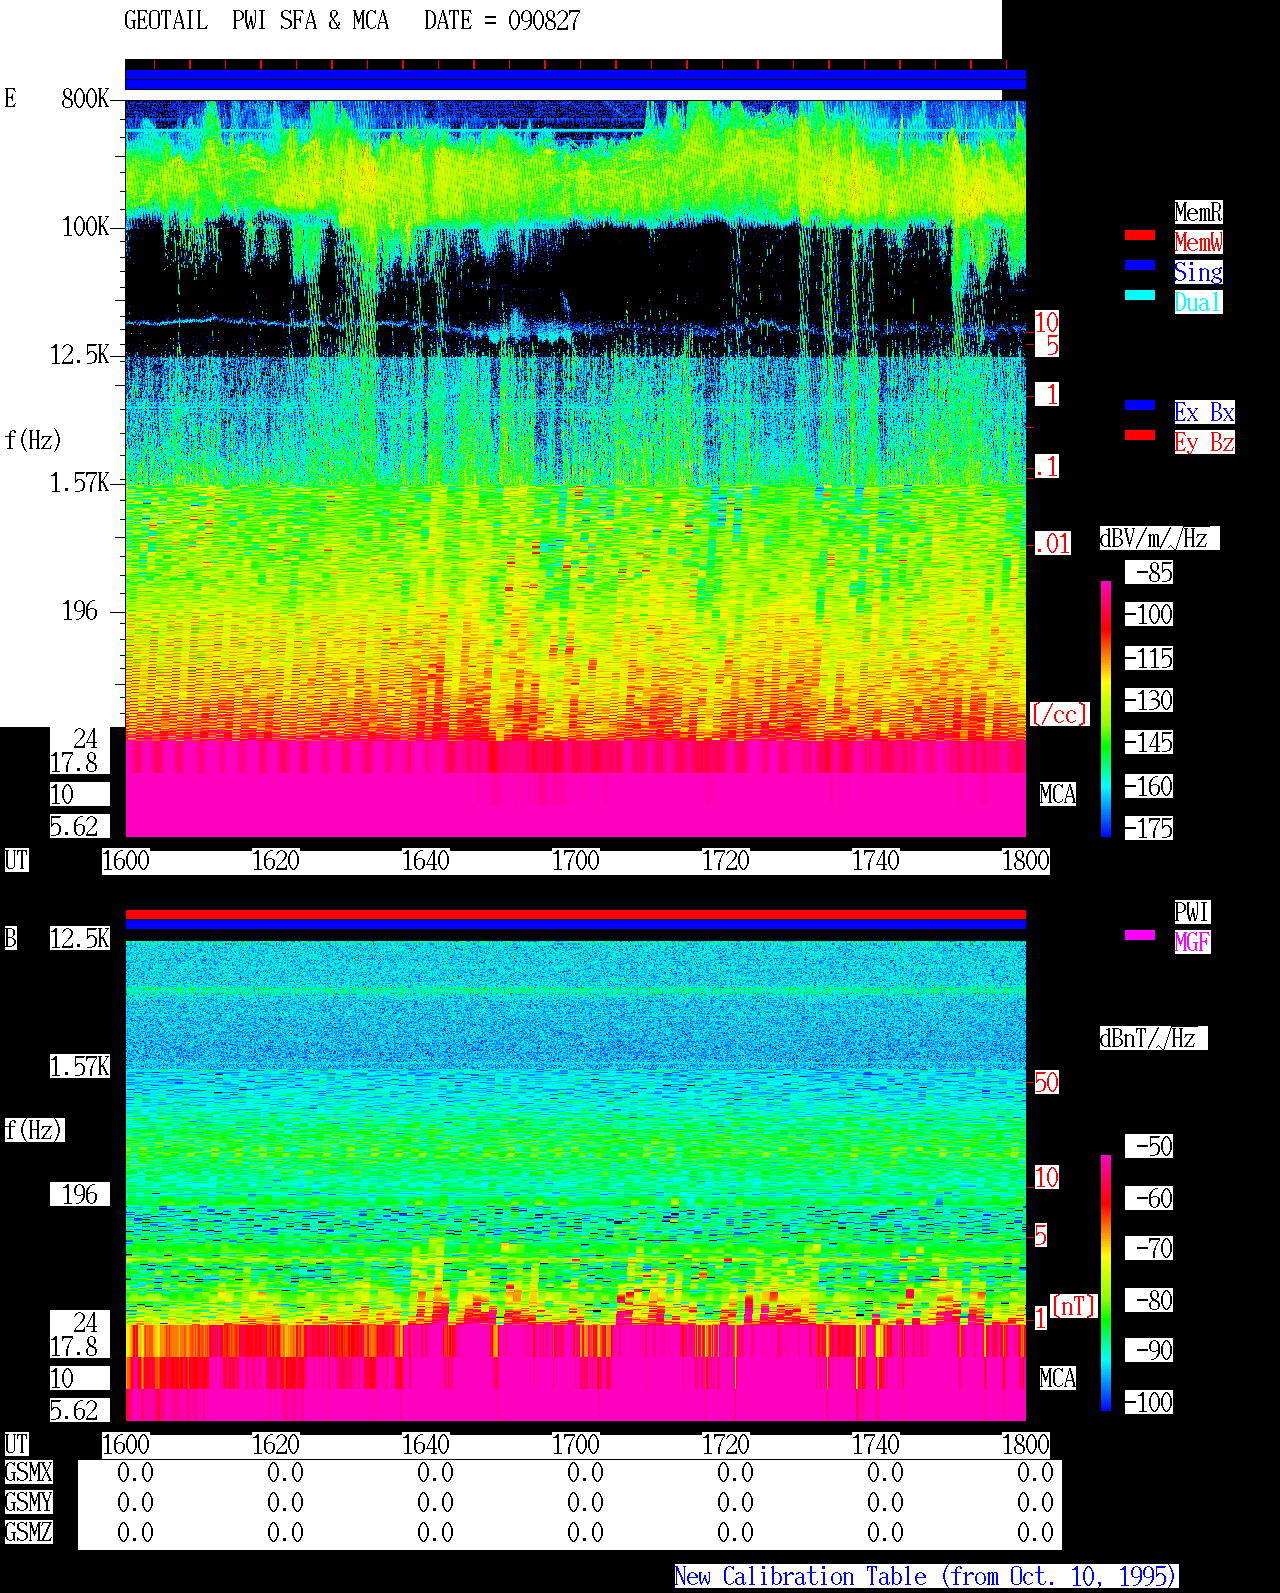Click the dBV/m/√Hz color scale bar

[x=1106, y=708]
